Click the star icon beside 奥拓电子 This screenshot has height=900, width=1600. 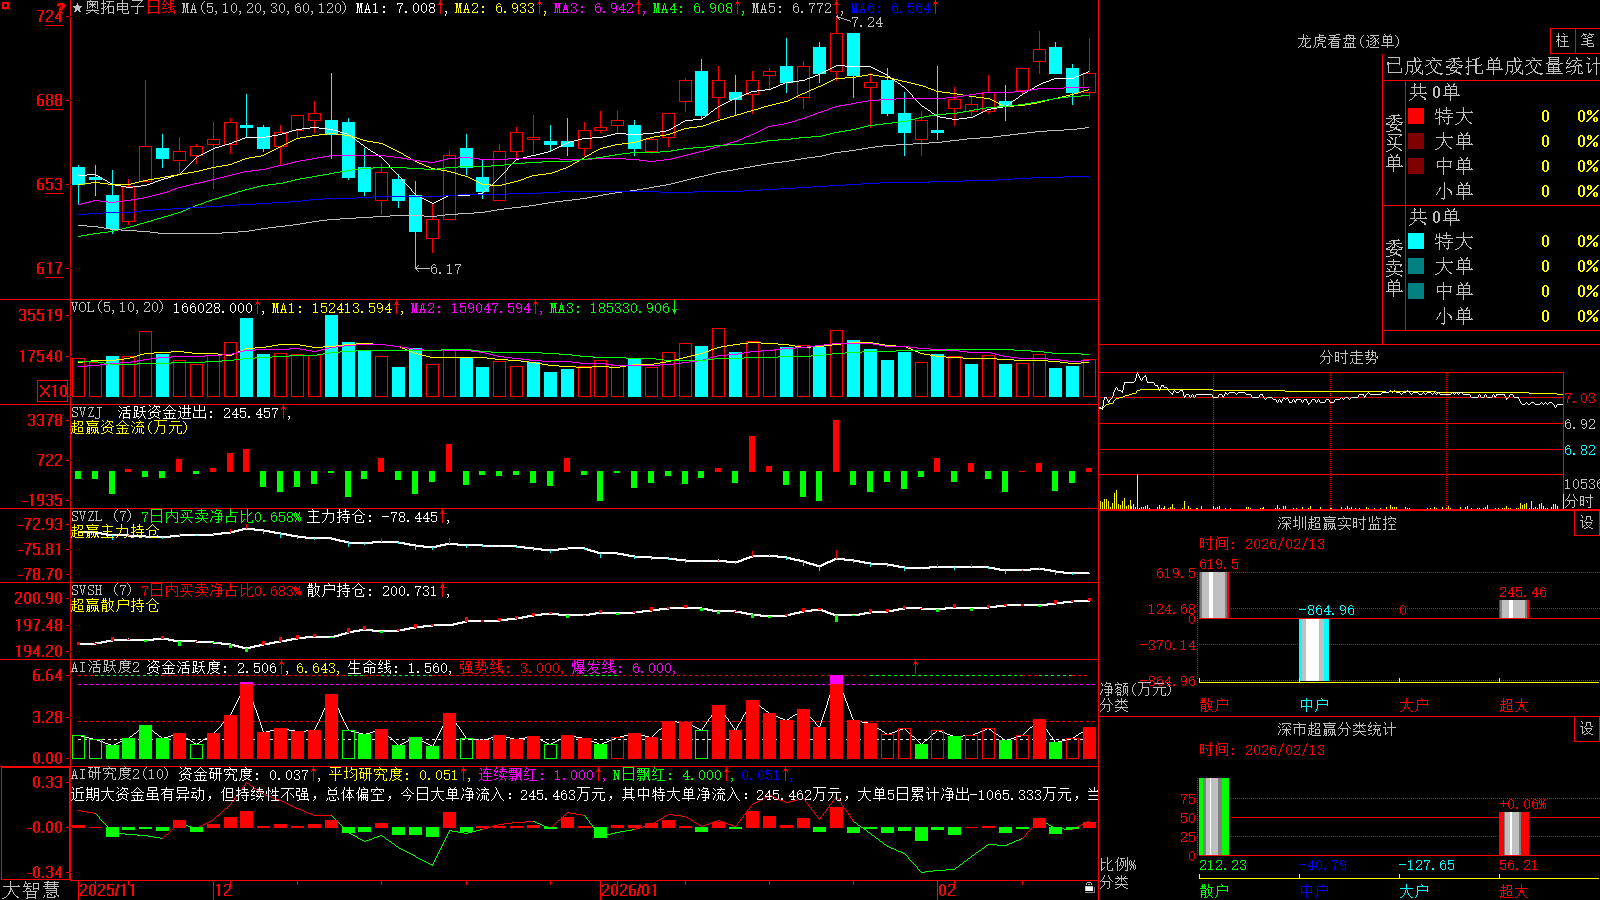coord(77,8)
